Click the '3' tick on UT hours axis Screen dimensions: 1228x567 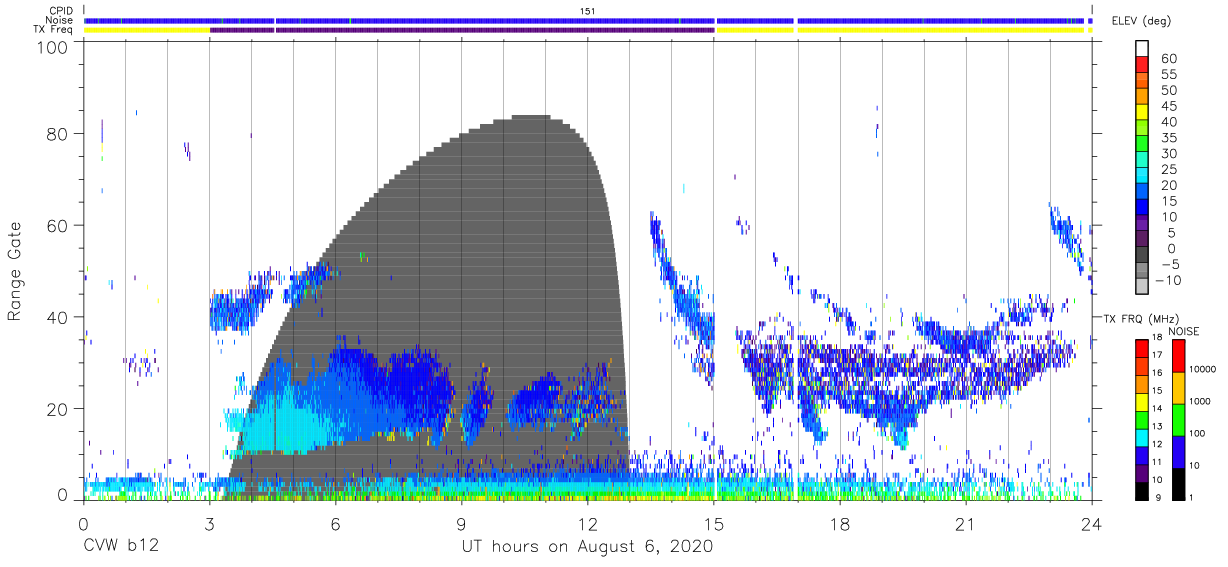[x=209, y=523]
